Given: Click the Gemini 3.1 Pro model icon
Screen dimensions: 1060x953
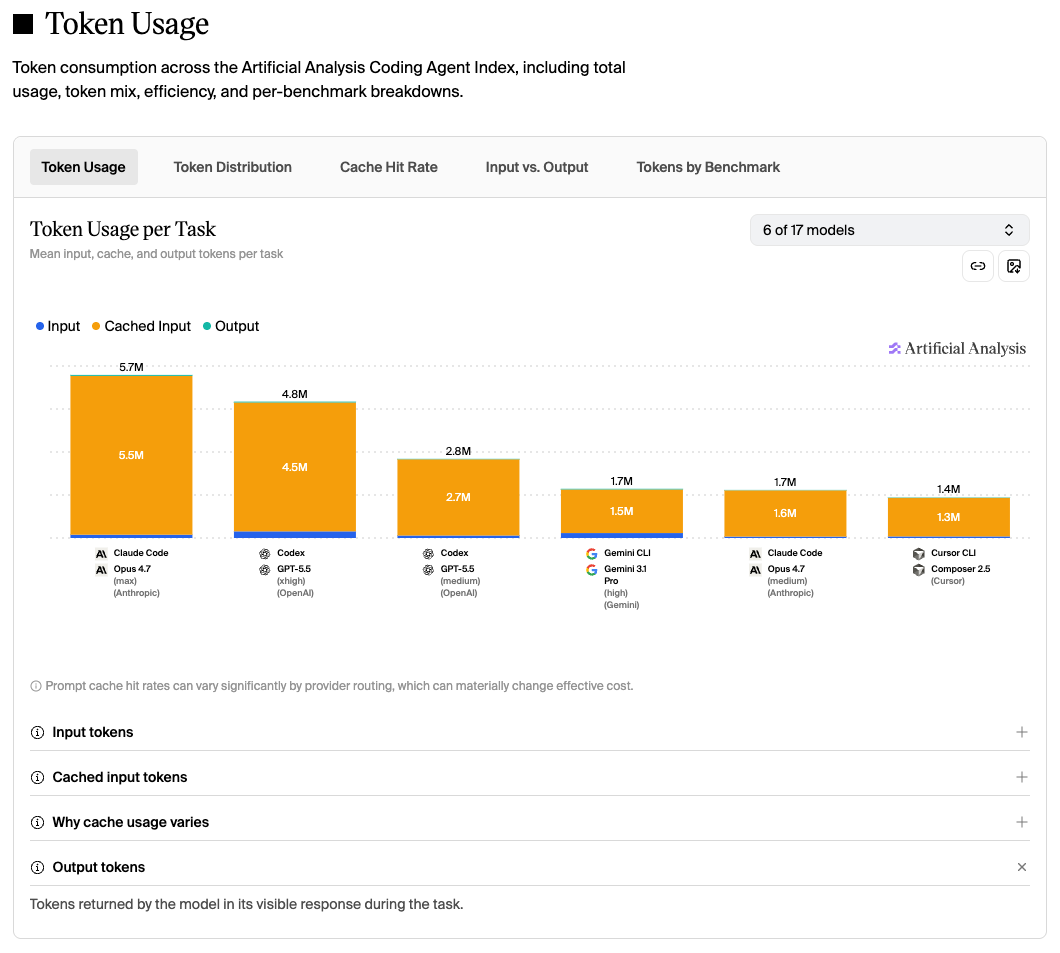Looking at the screenshot, I should [592, 570].
